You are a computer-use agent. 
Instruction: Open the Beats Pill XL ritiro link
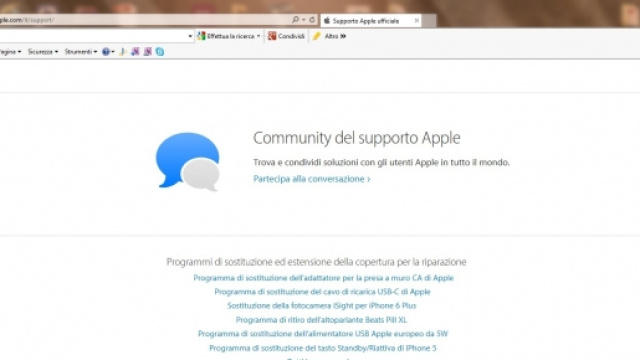click(321, 320)
